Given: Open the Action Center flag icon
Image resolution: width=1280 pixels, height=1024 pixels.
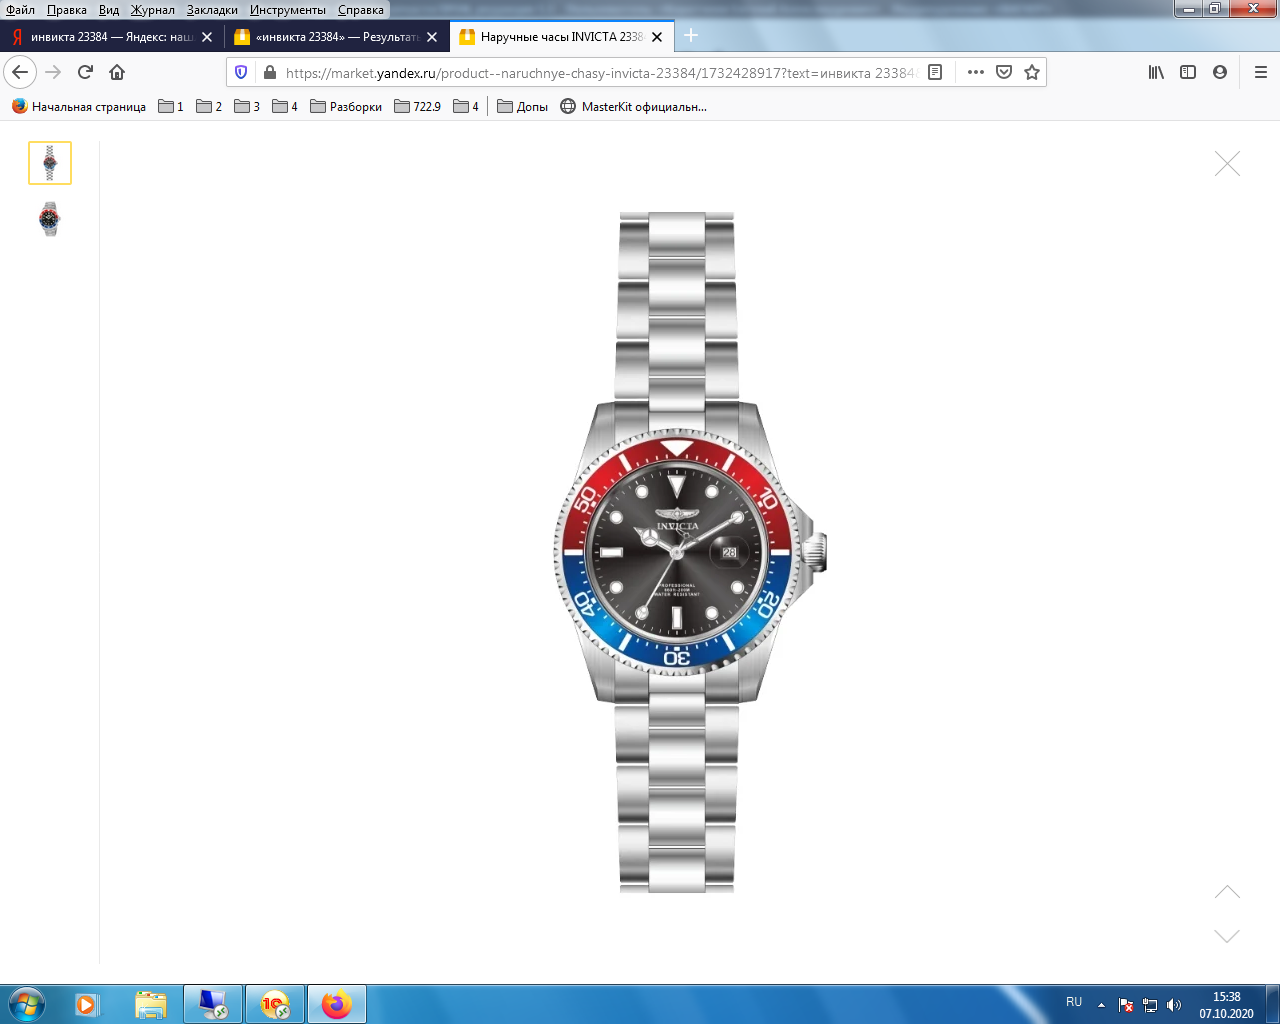Looking at the screenshot, I should pyautogui.click(x=1126, y=1005).
